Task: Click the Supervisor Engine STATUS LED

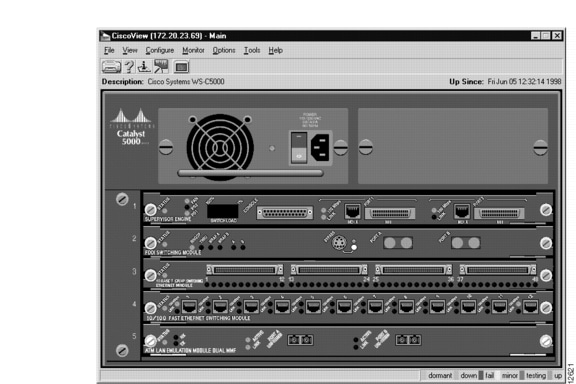Action: point(165,211)
